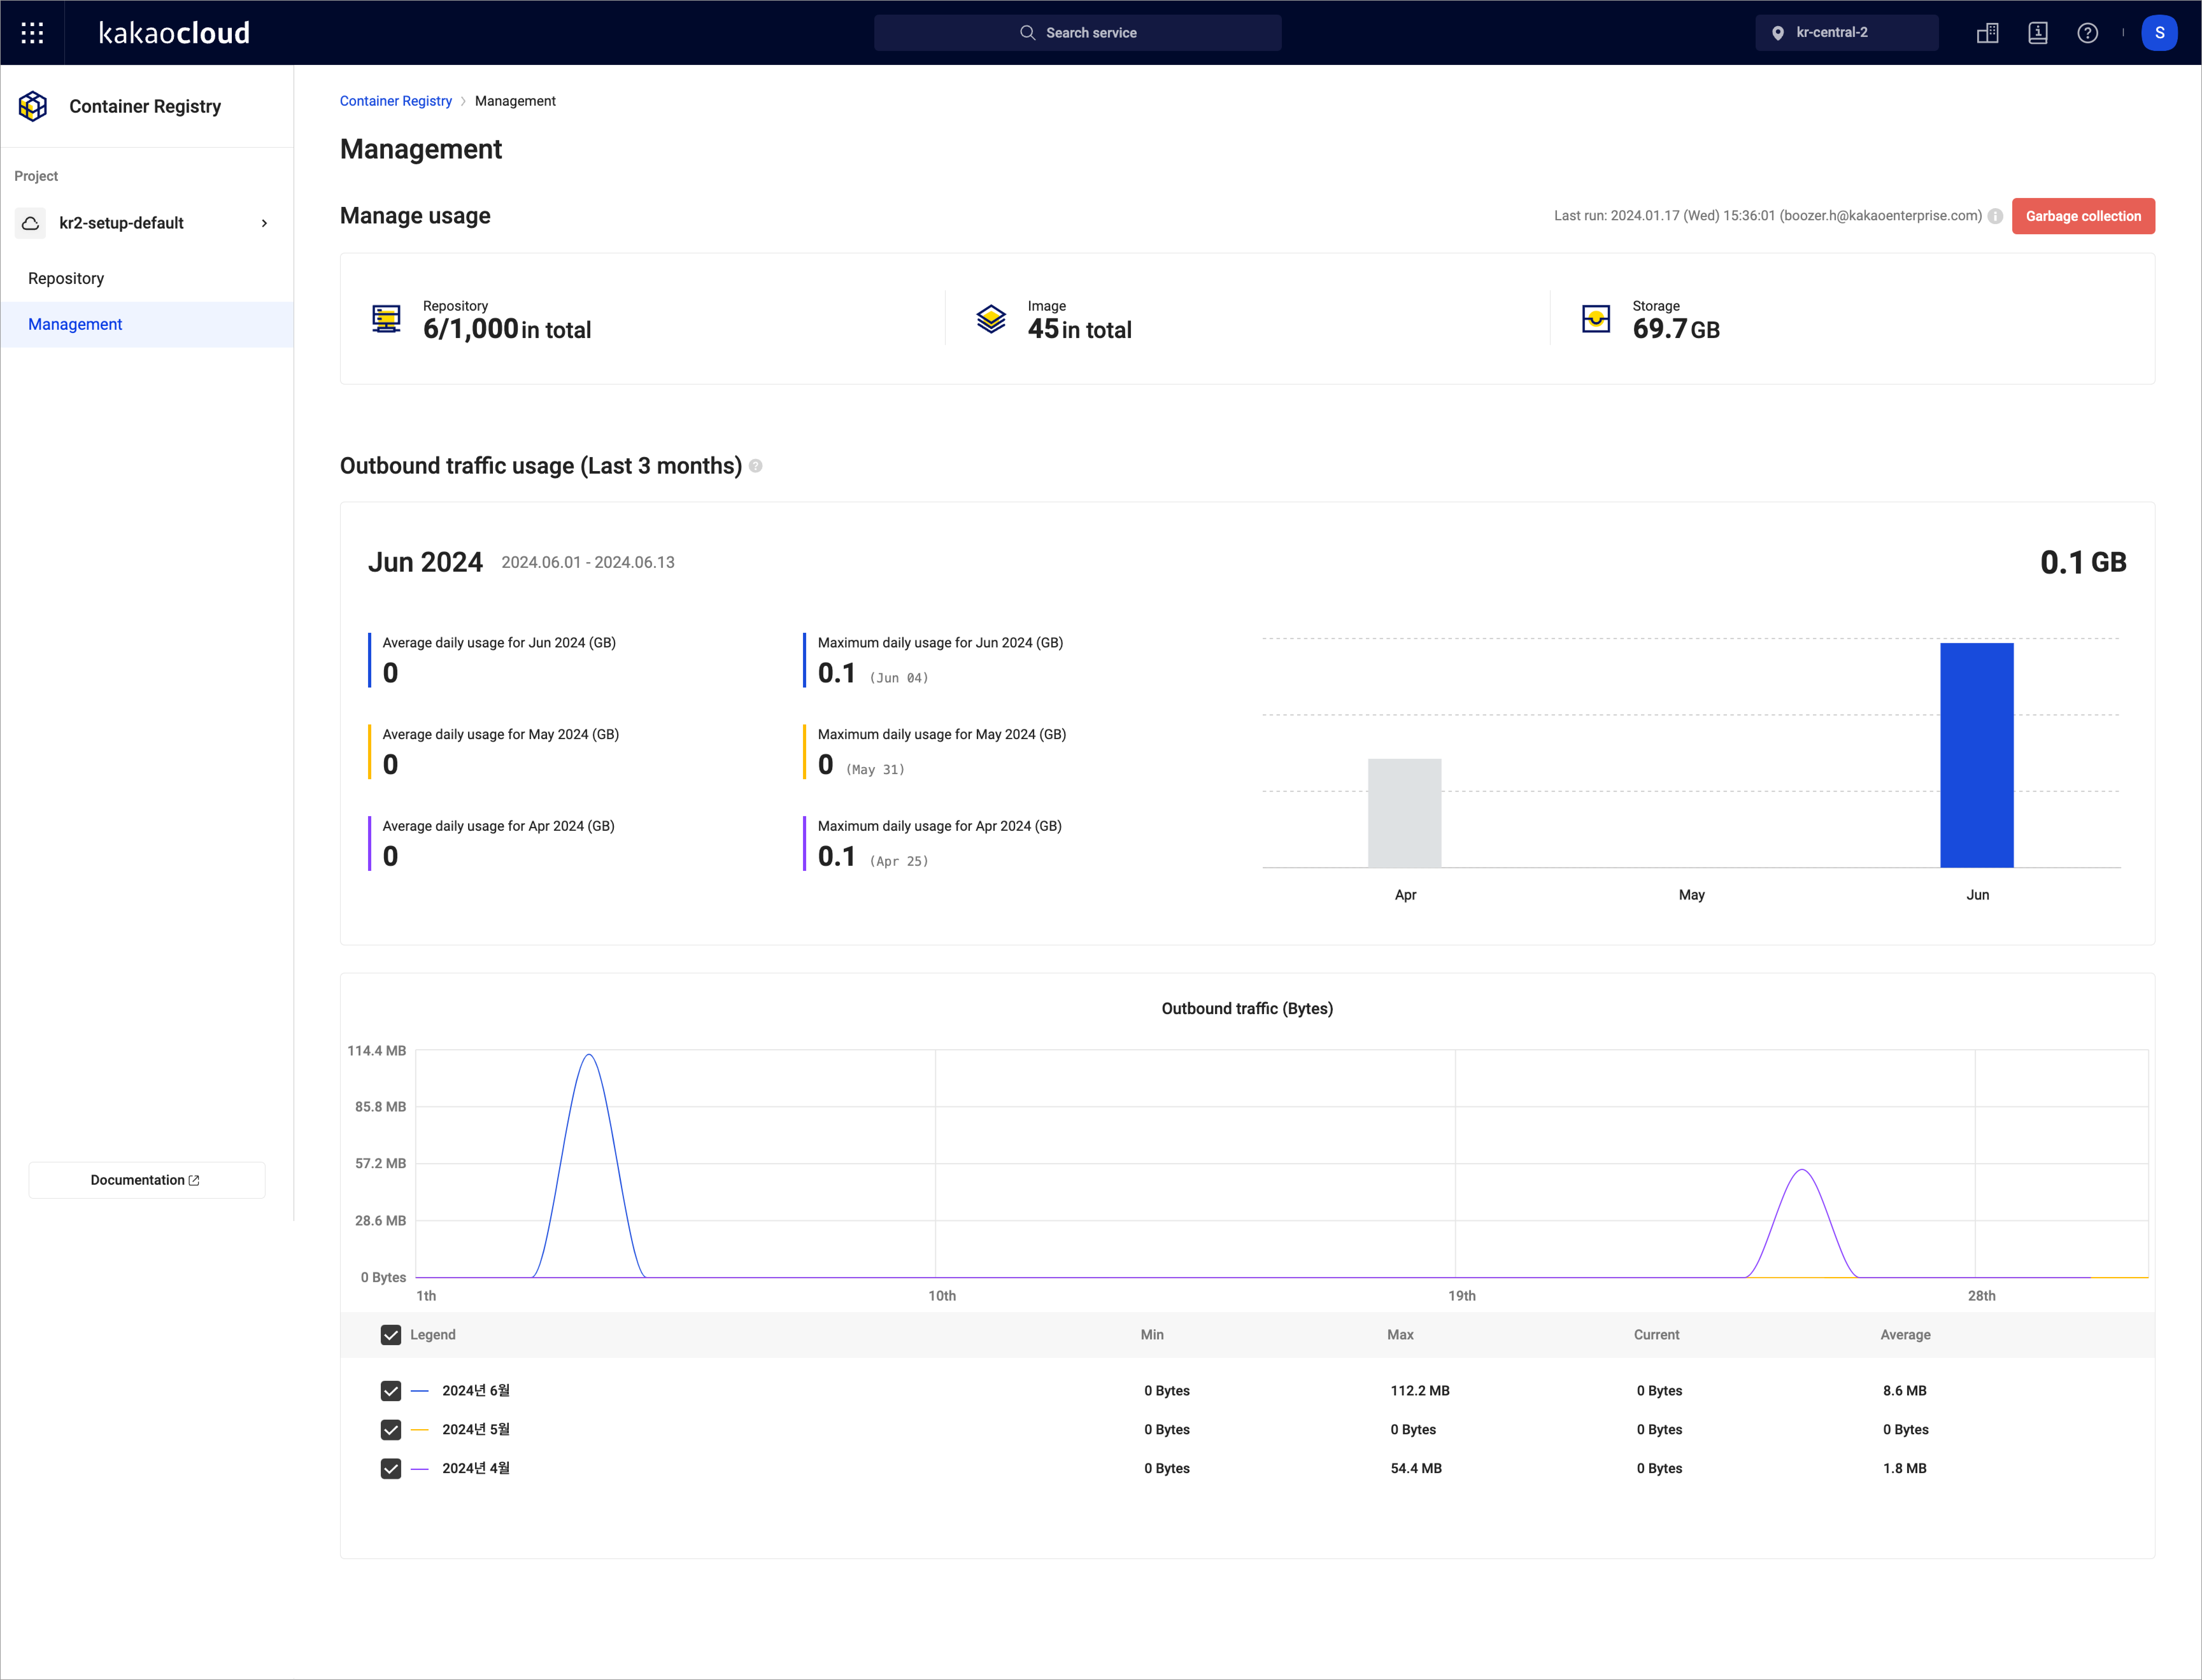This screenshot has height=1680, width=2202.
Task: Follow the Container Registry breadcrumb link
Action: coord(396,101)
